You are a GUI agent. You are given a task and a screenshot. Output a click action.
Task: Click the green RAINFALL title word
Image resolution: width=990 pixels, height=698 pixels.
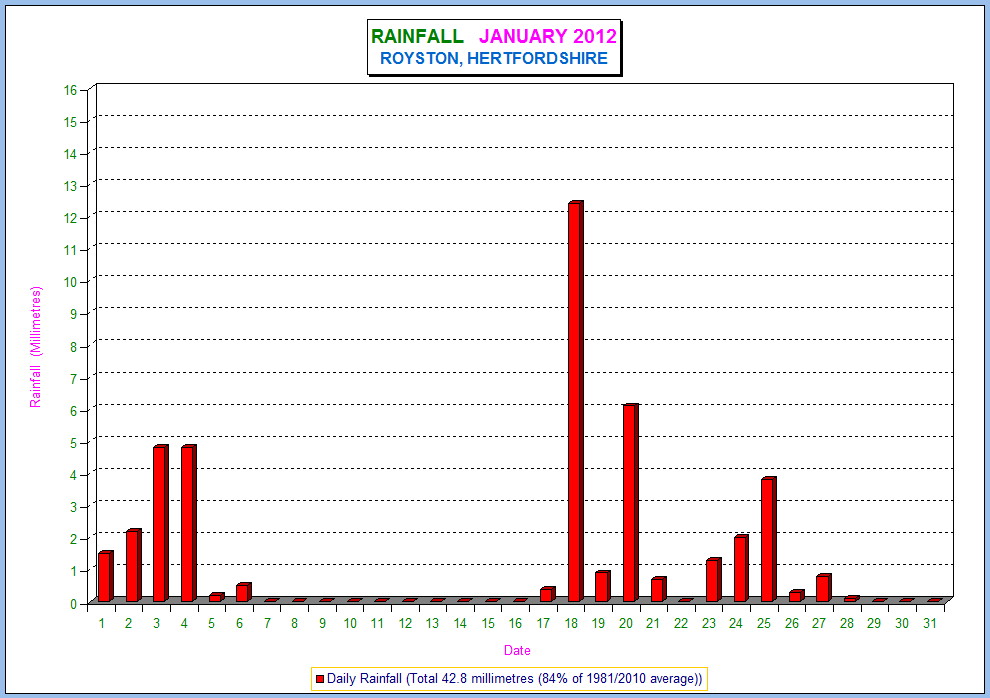coord(417,37)
